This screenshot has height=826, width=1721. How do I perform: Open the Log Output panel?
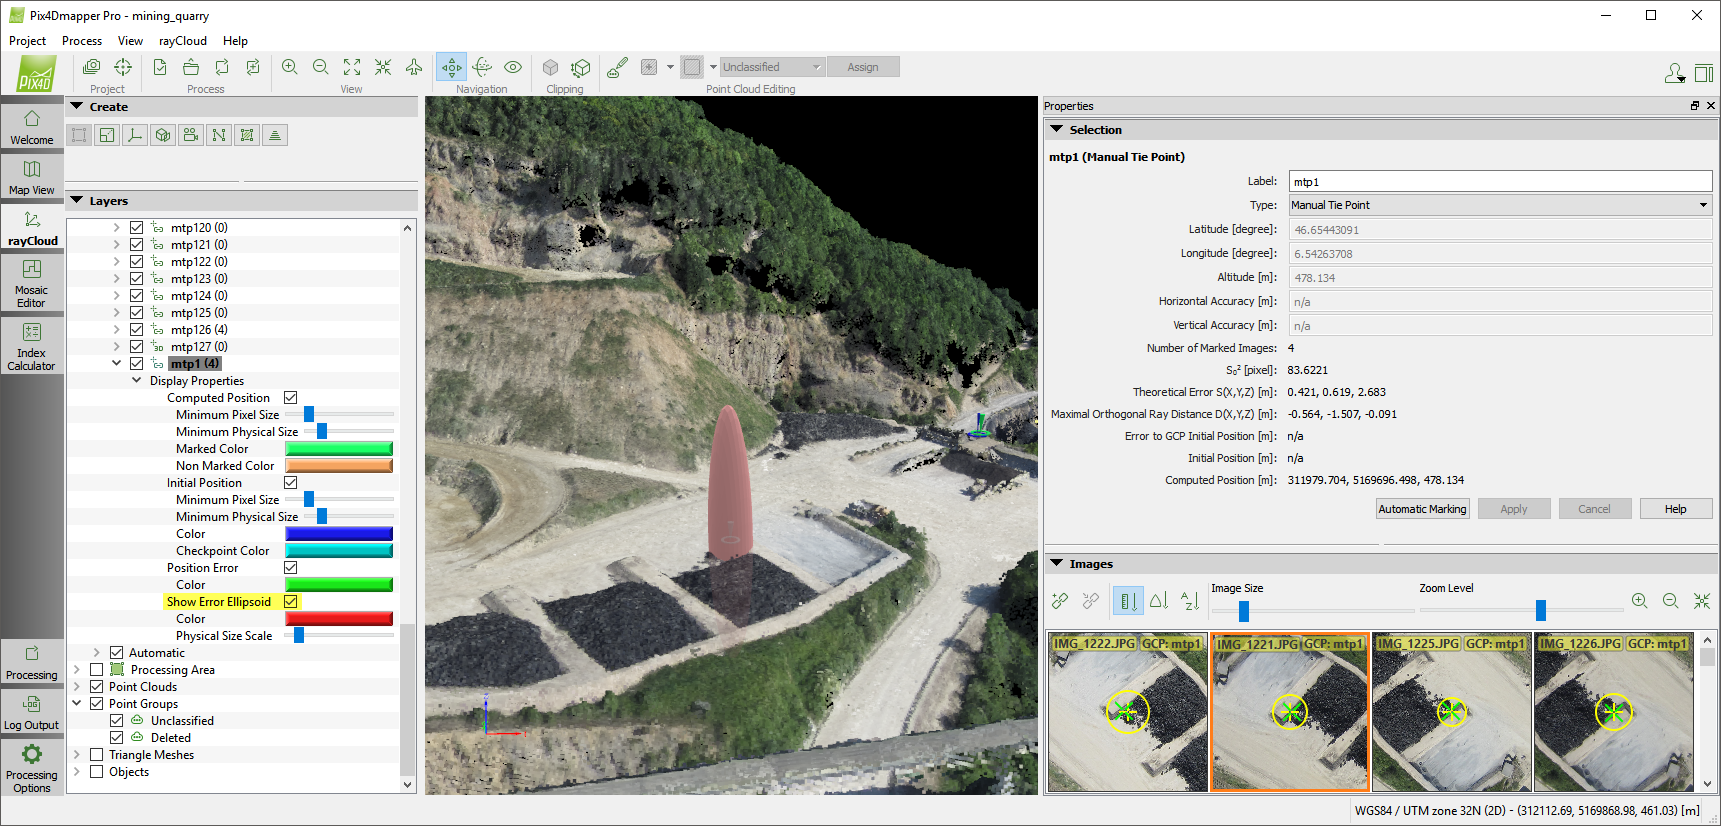pyautogui.click(x=32, y=713)
